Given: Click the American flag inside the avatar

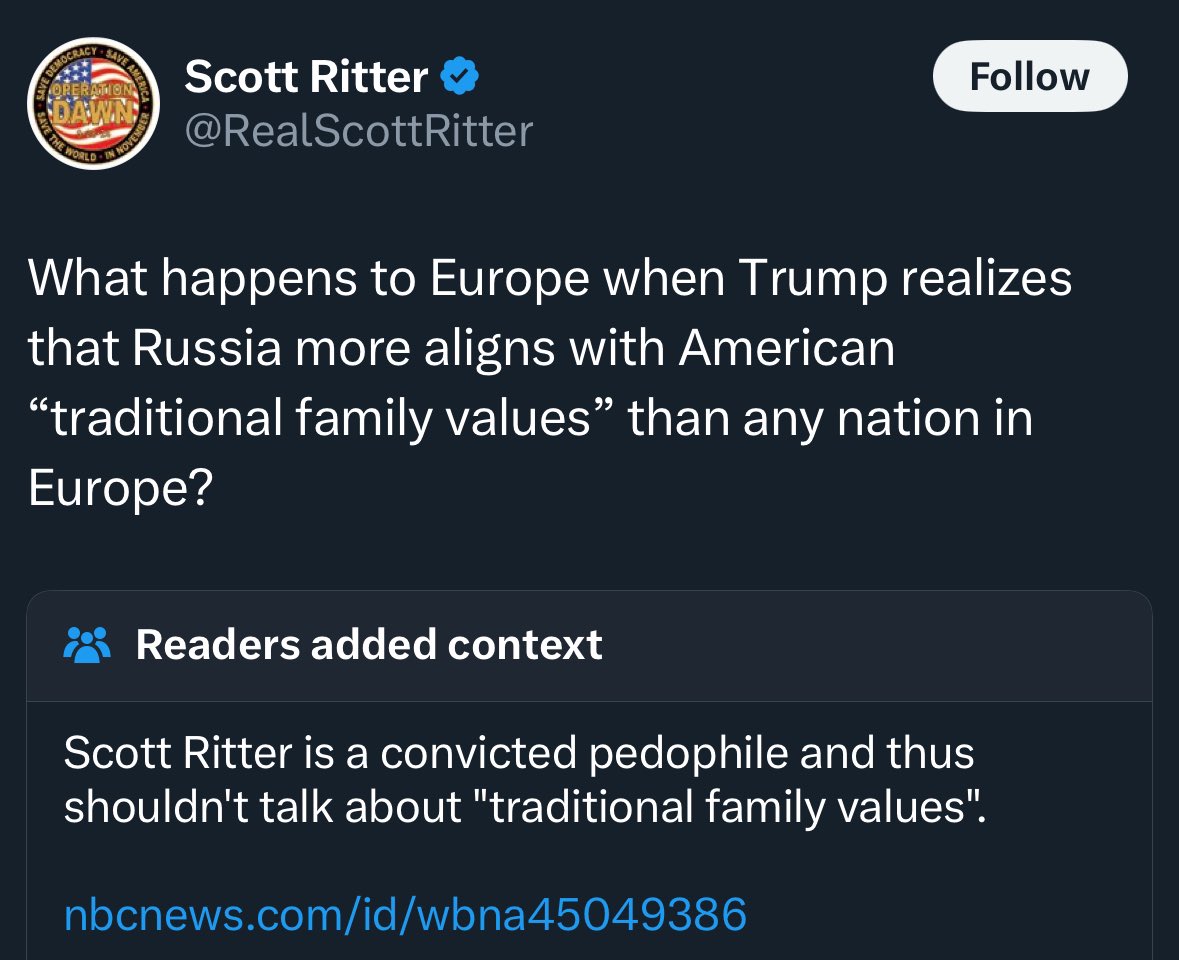Looking at the screenshot, I should click(92, 78).
